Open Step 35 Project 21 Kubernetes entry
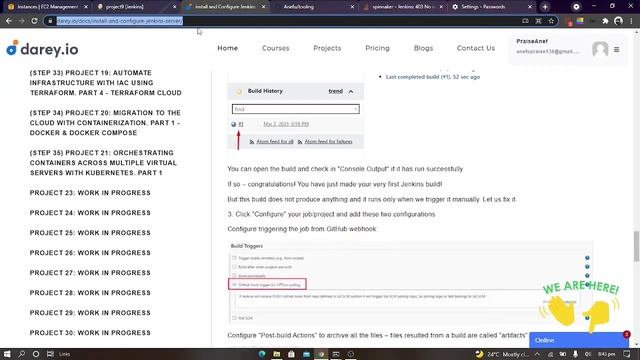Image resolution: width=640 pixels, height=360 pixels. [x=103, y=163]
